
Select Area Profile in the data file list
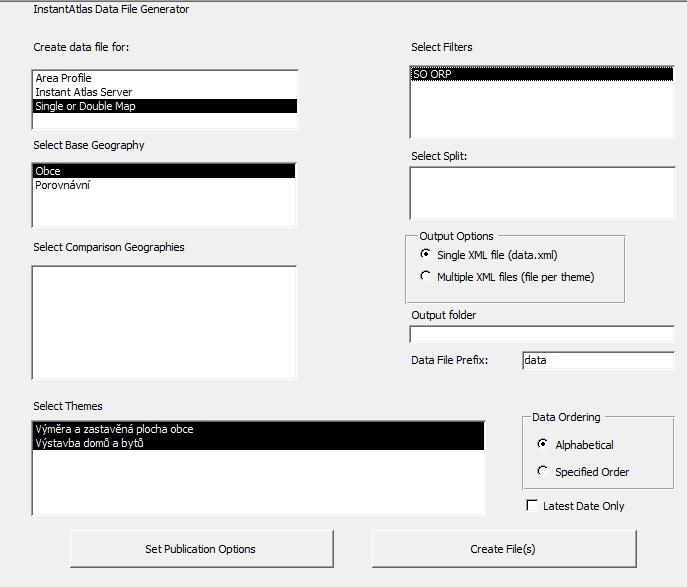(x=165, y=78)
